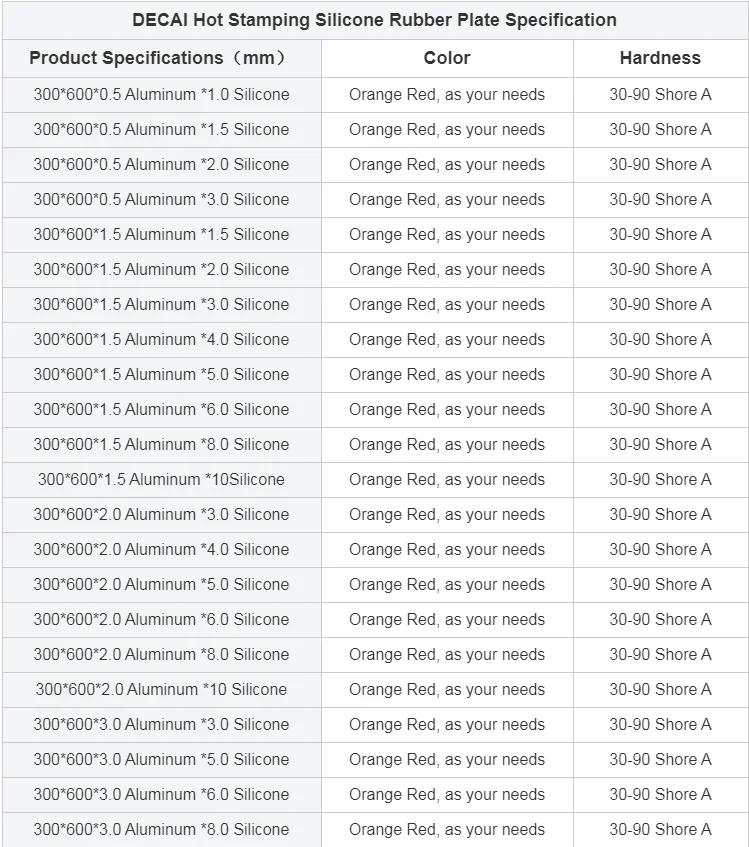Click hardness cell in 2.0 Aluminum *10 Silicone row
749x847 pixels.
click(x=660, y=690)
